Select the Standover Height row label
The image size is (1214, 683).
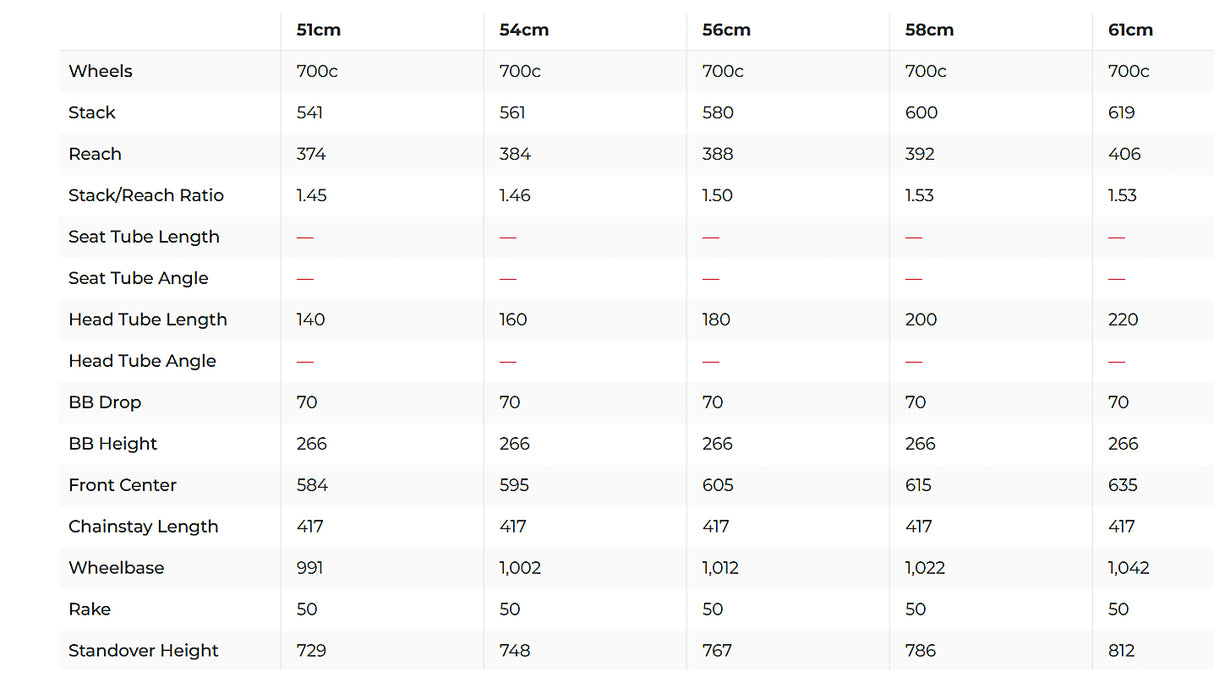tap(143, 650)
